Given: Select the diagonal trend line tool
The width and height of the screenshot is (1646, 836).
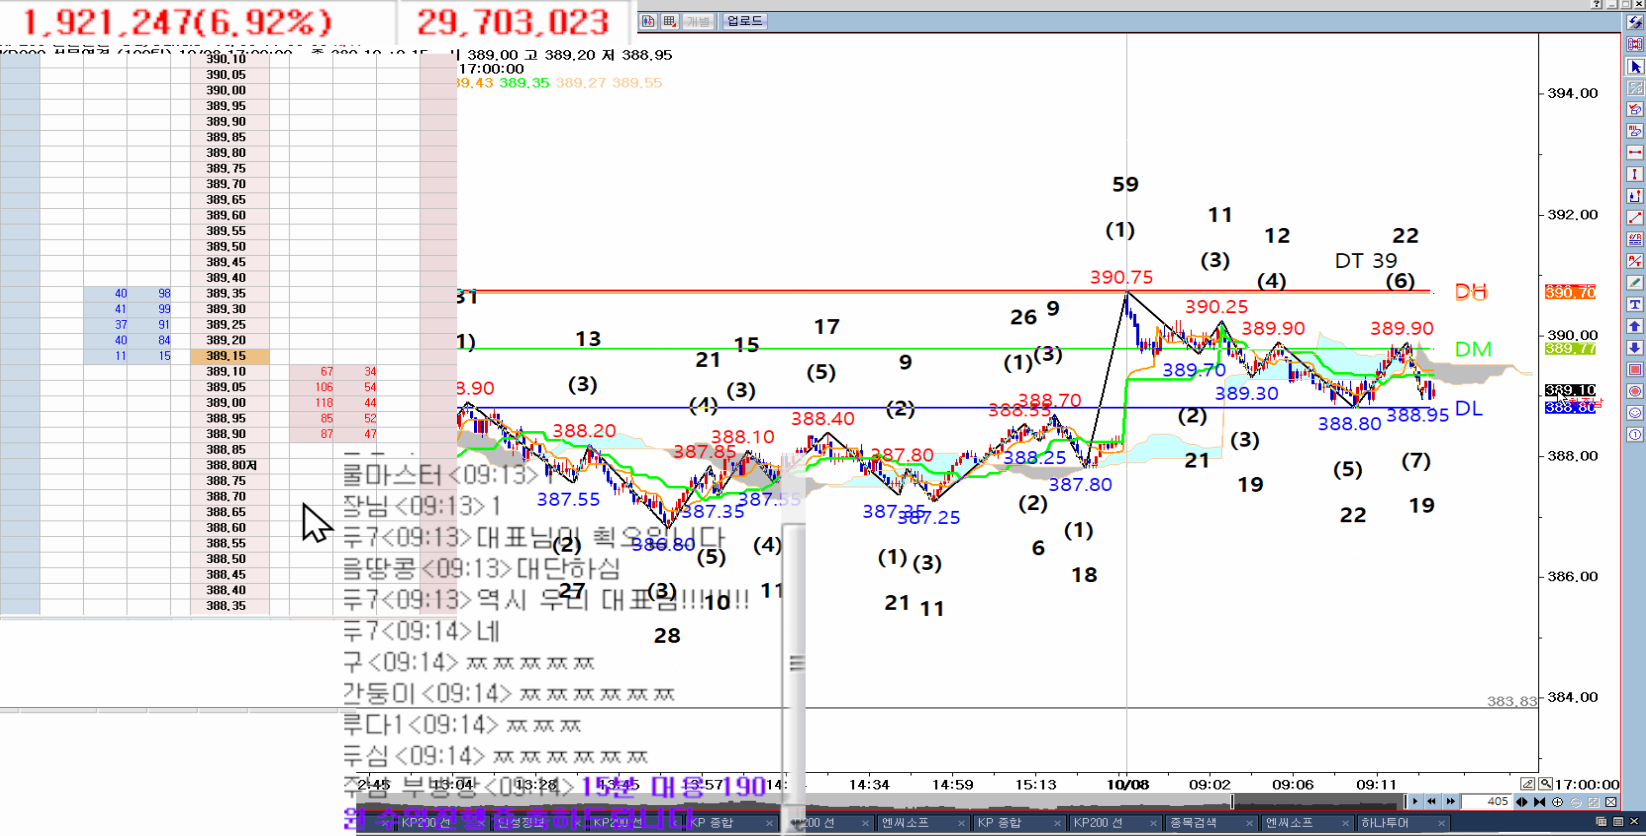Looking at the screenshot, I should point(1635,218).
